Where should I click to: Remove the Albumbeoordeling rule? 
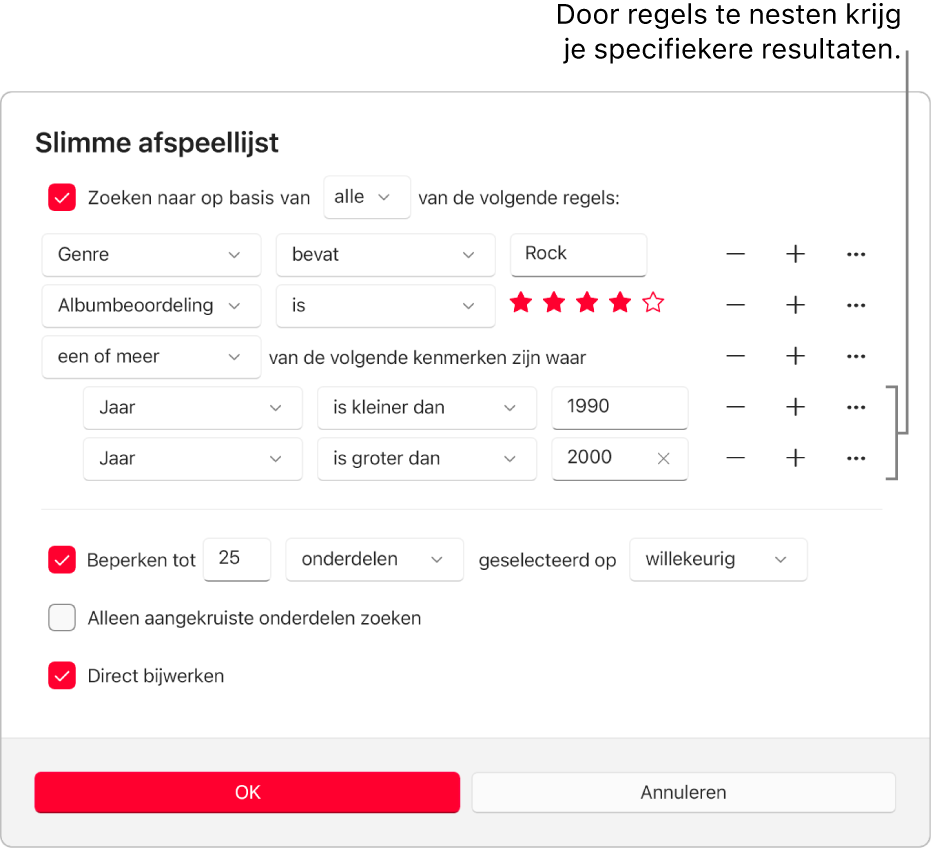pyautogui.click(x=735, y=306)
